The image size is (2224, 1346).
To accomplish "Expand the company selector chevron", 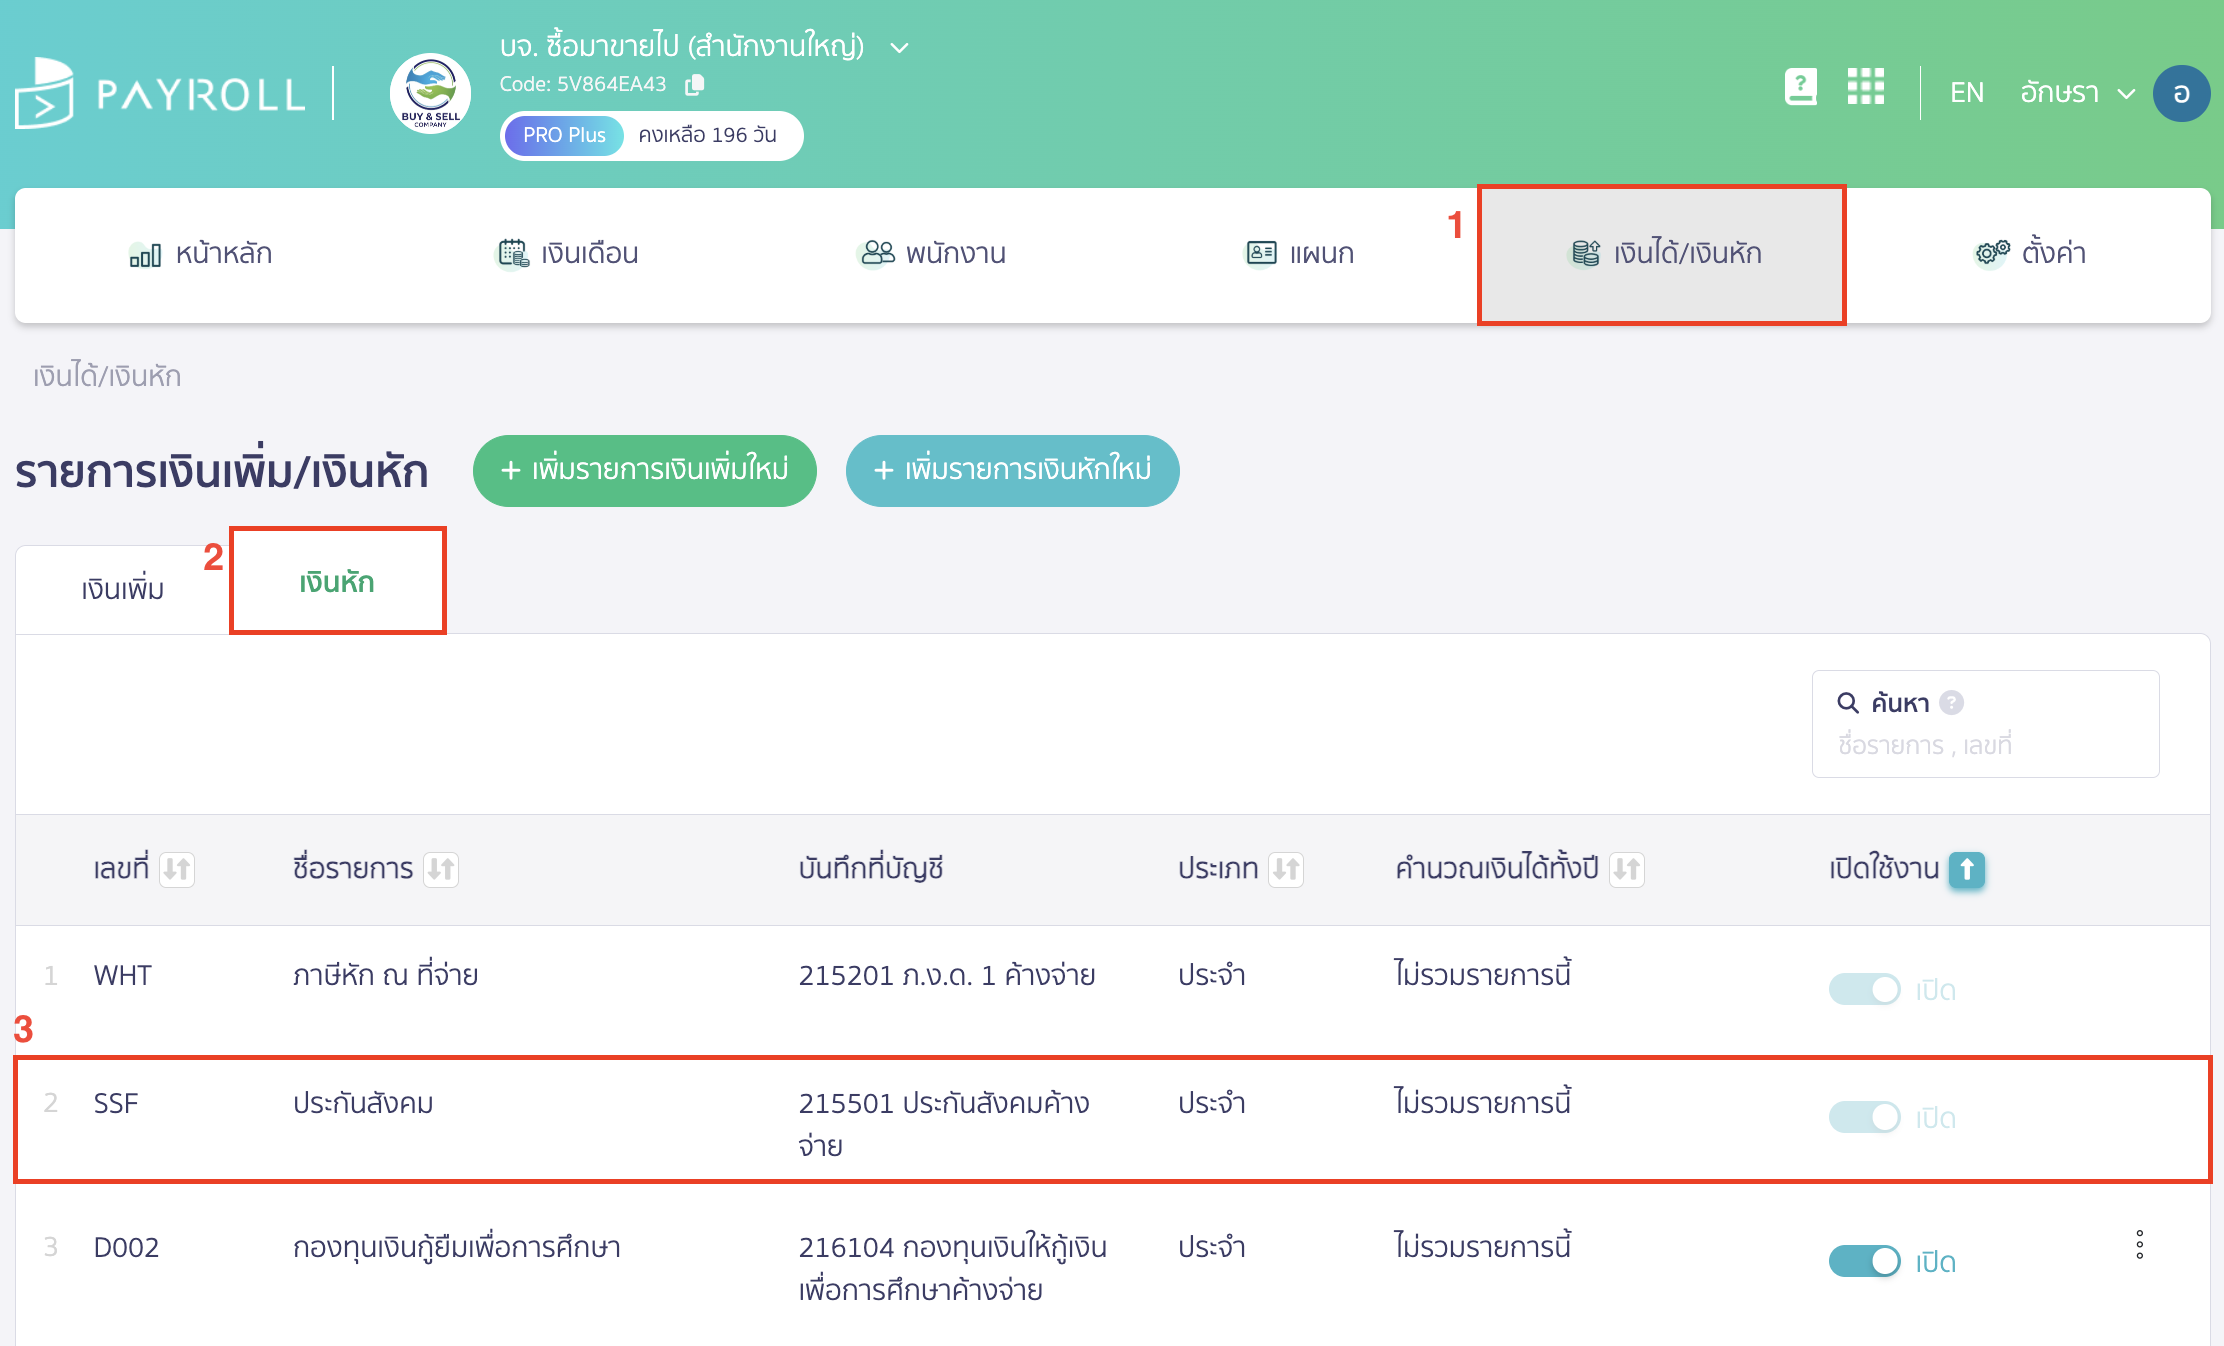I will coord(899,48).
